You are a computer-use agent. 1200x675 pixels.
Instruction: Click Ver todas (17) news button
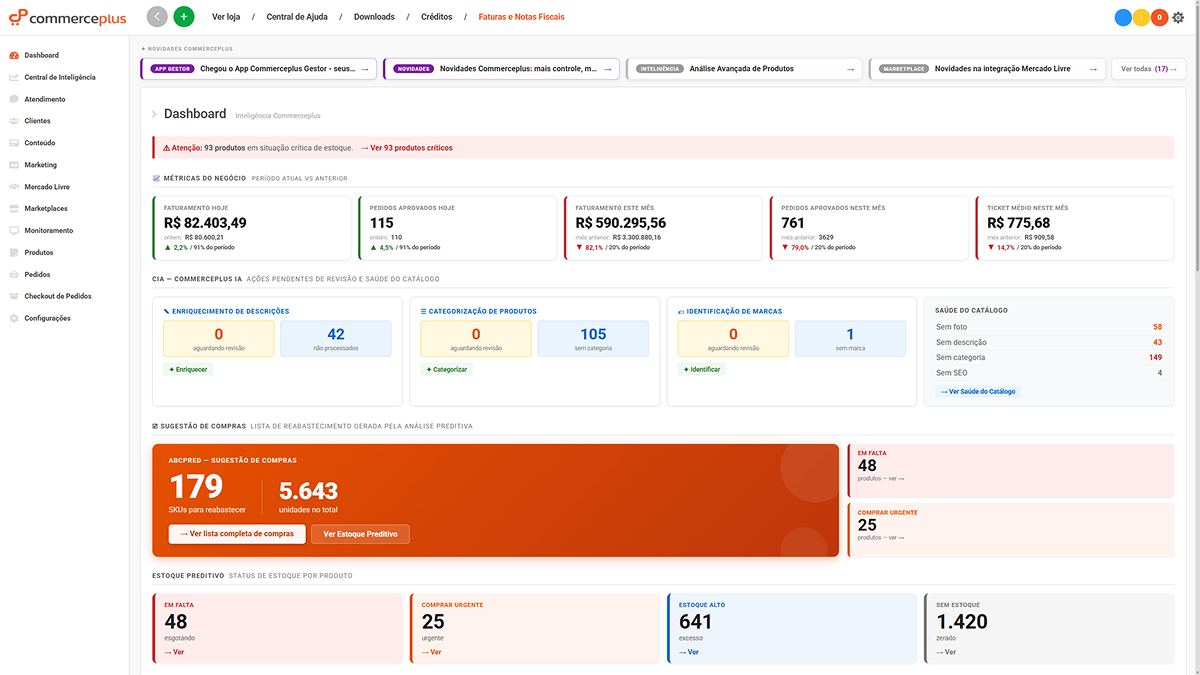(x=1149, y=69)
